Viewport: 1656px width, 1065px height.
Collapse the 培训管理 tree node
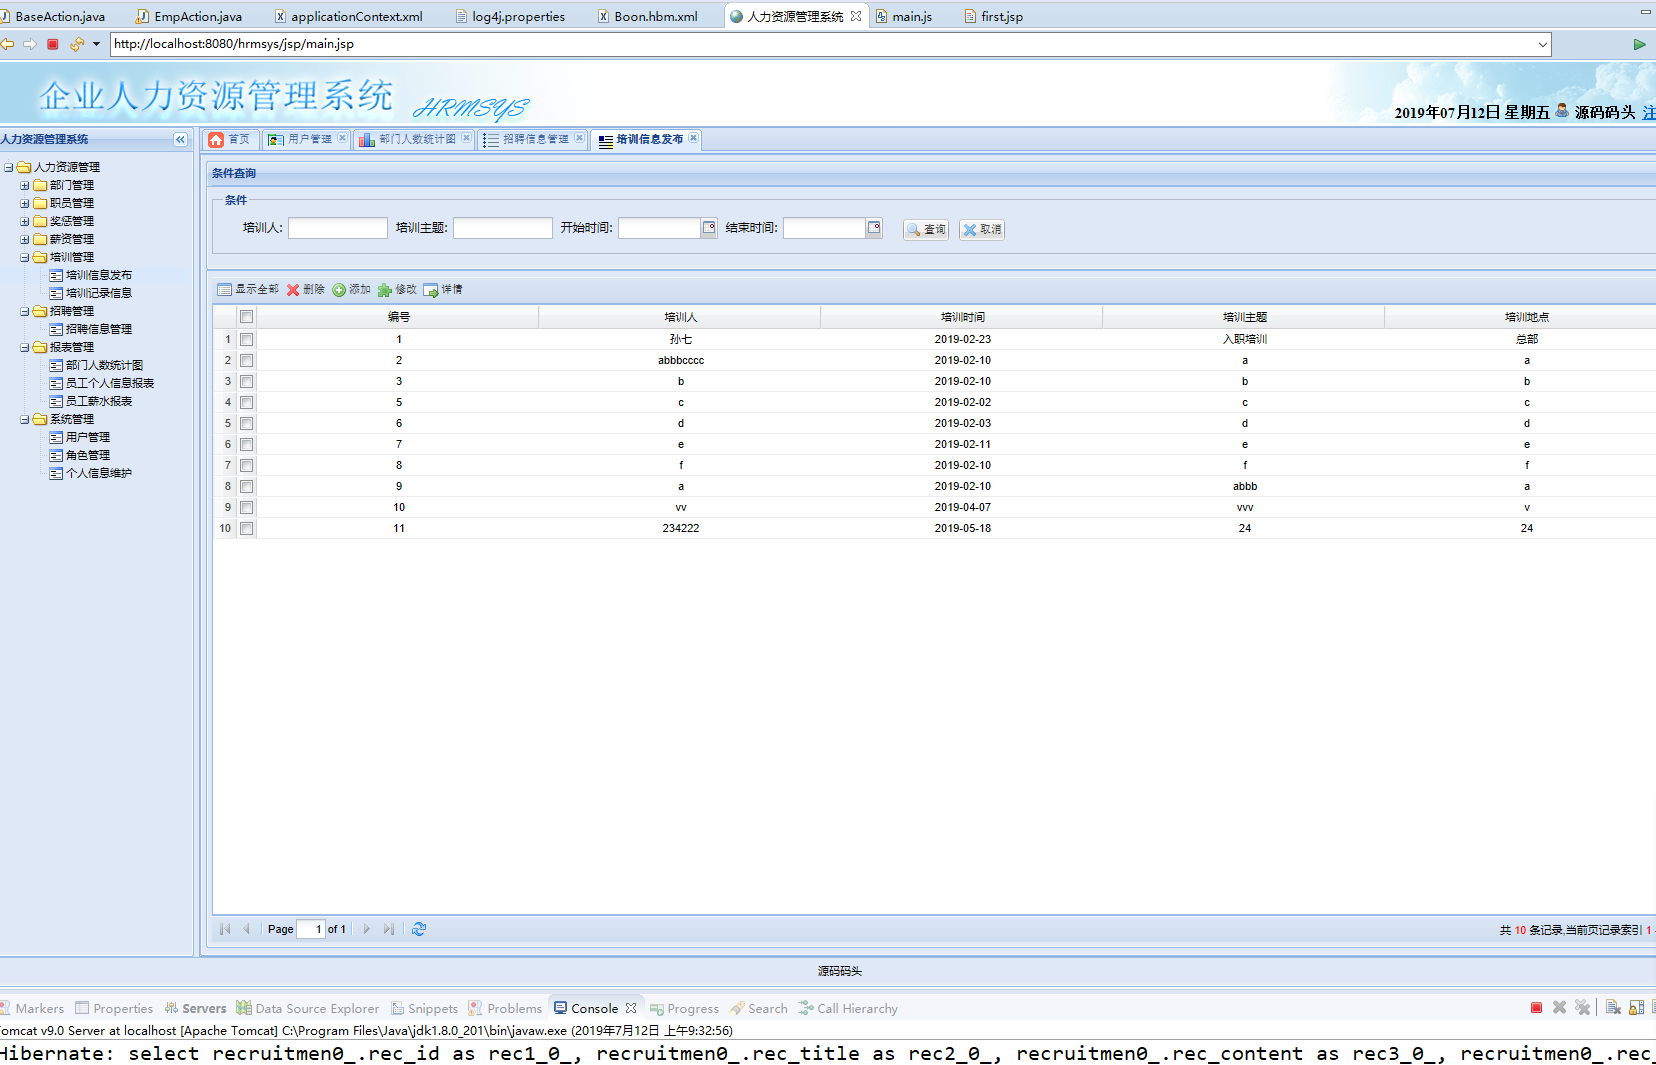[x=25, y=258]
